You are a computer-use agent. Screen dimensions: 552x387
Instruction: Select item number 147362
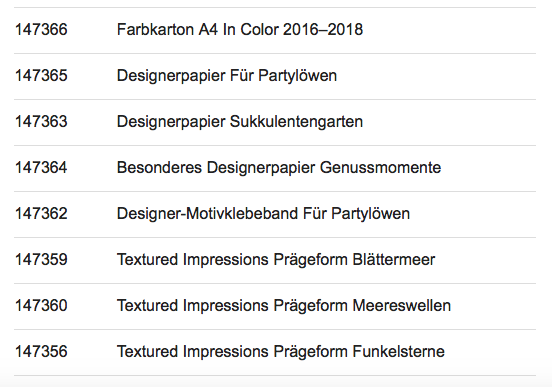point(41,214)
